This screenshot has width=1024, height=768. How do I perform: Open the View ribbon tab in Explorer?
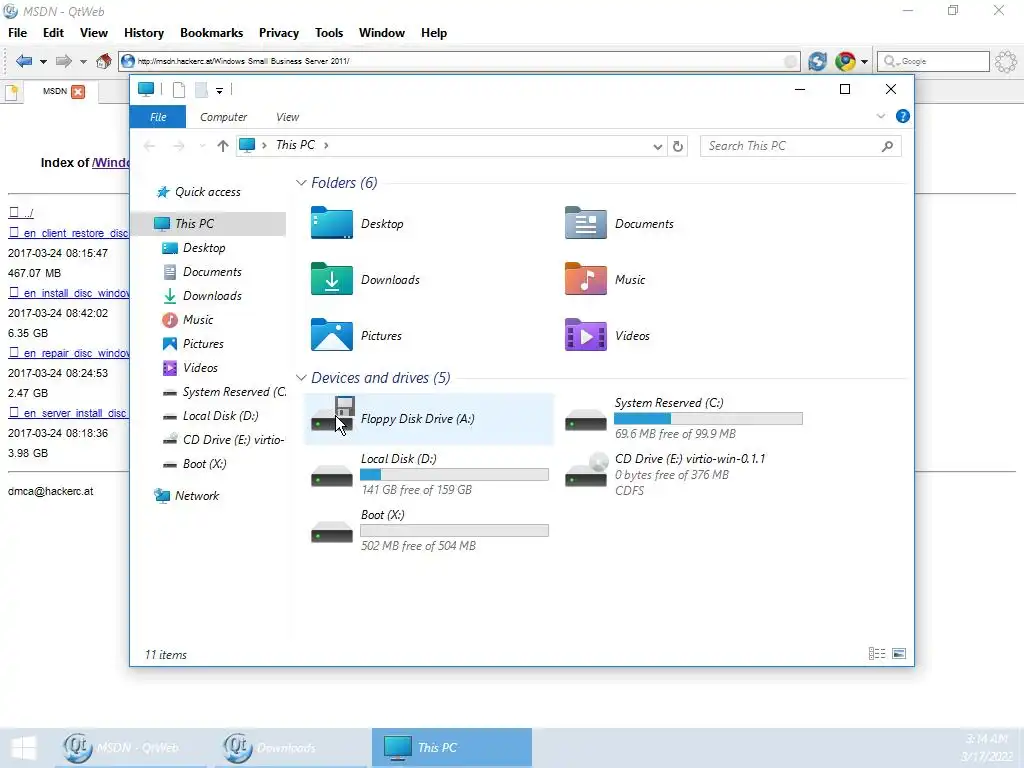point(287,117)
